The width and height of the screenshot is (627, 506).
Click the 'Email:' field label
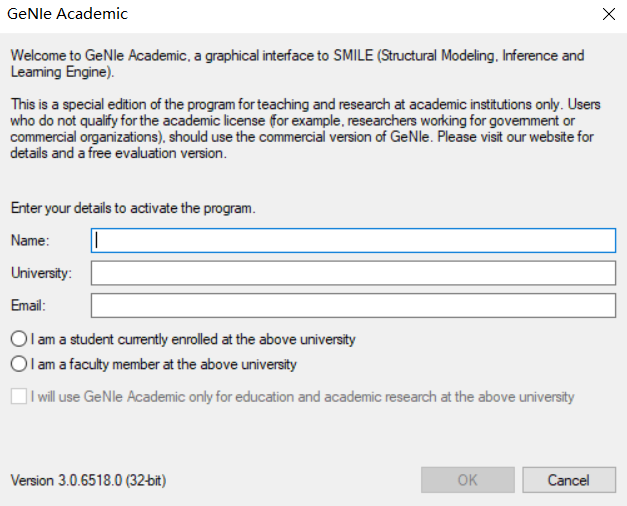[x=28, y=306]
